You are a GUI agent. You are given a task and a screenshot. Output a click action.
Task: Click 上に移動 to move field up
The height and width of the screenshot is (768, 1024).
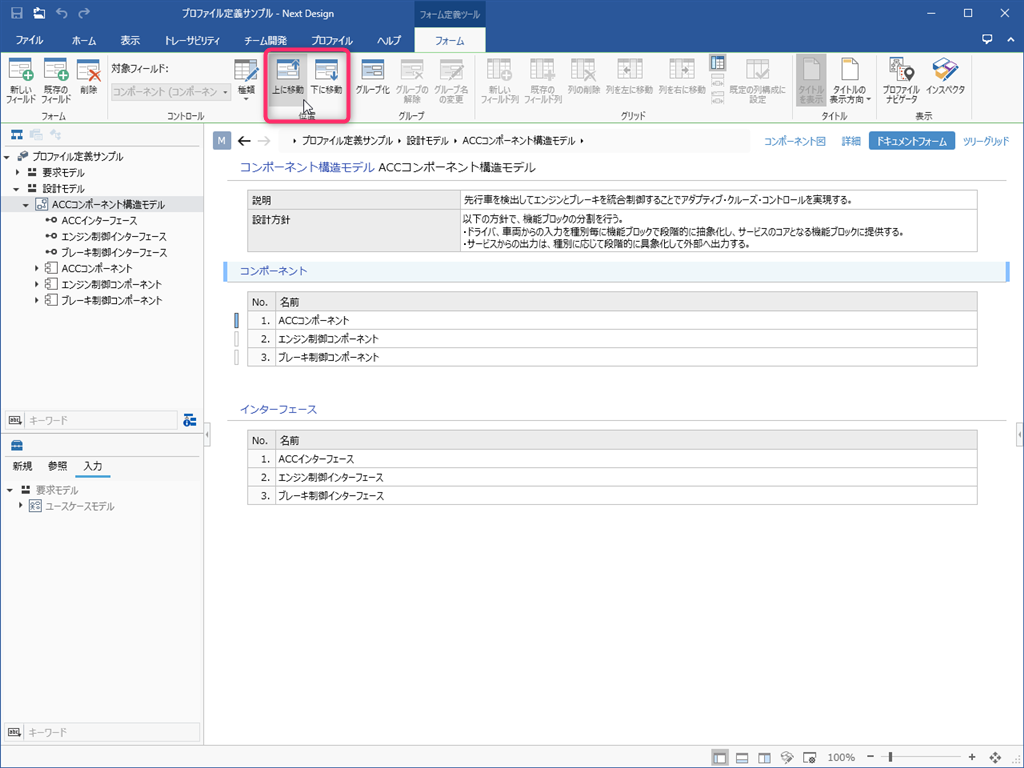[x=288, y=79]
